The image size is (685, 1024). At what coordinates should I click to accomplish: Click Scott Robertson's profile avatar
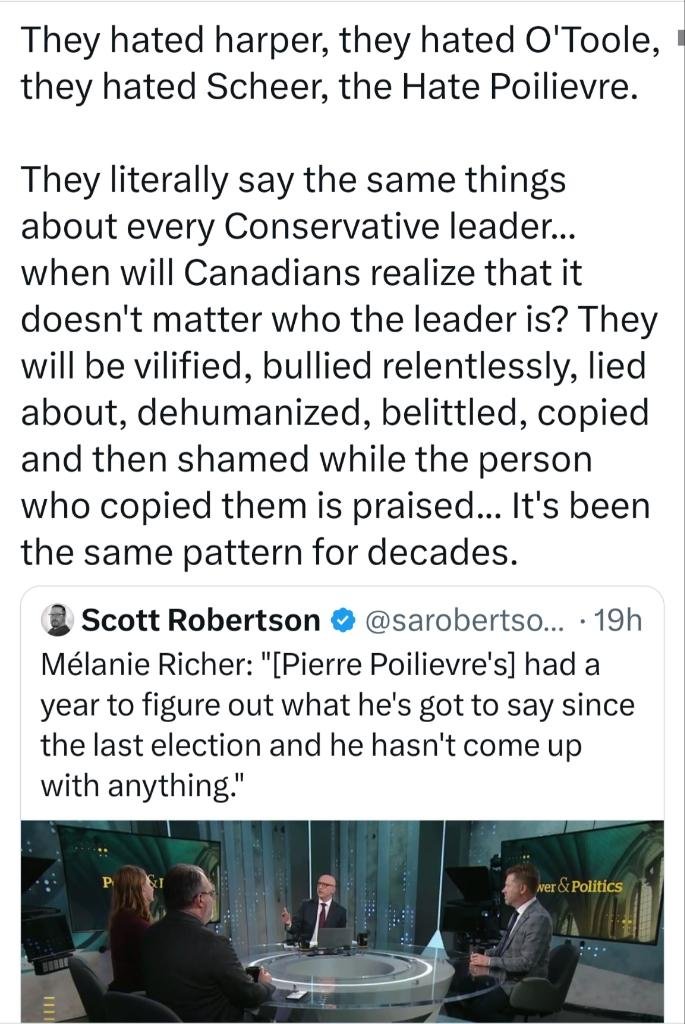pyautogui.click(x=57, y=620)
